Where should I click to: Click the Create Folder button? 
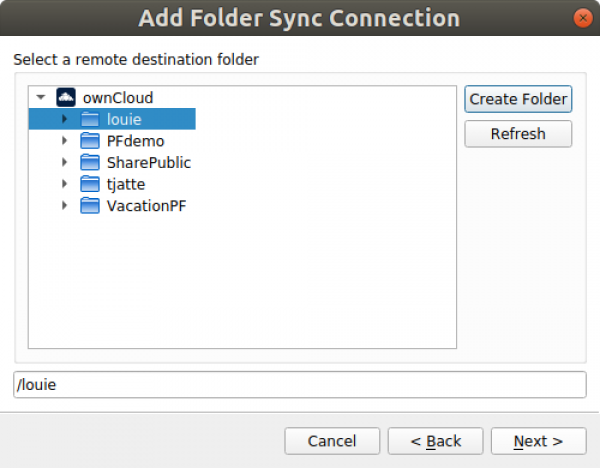(518, 99)
